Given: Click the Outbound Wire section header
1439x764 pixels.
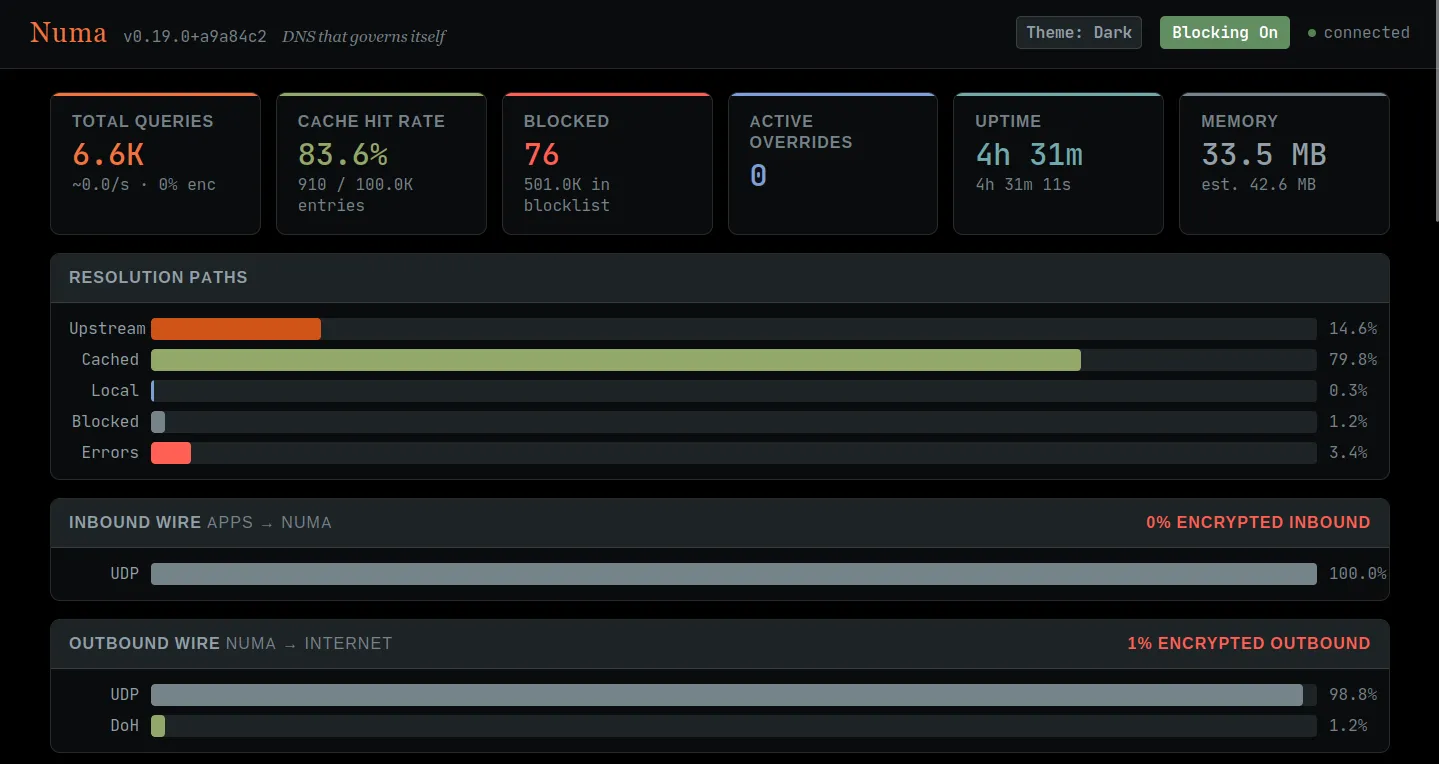Looking at the screenshot, I should pyautogui.click(x=720, y=644).
